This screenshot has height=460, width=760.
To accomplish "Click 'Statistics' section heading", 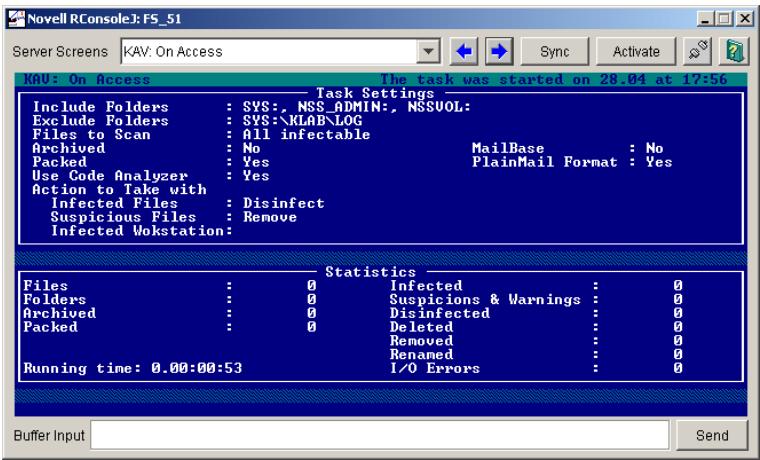I will (370, 271).
